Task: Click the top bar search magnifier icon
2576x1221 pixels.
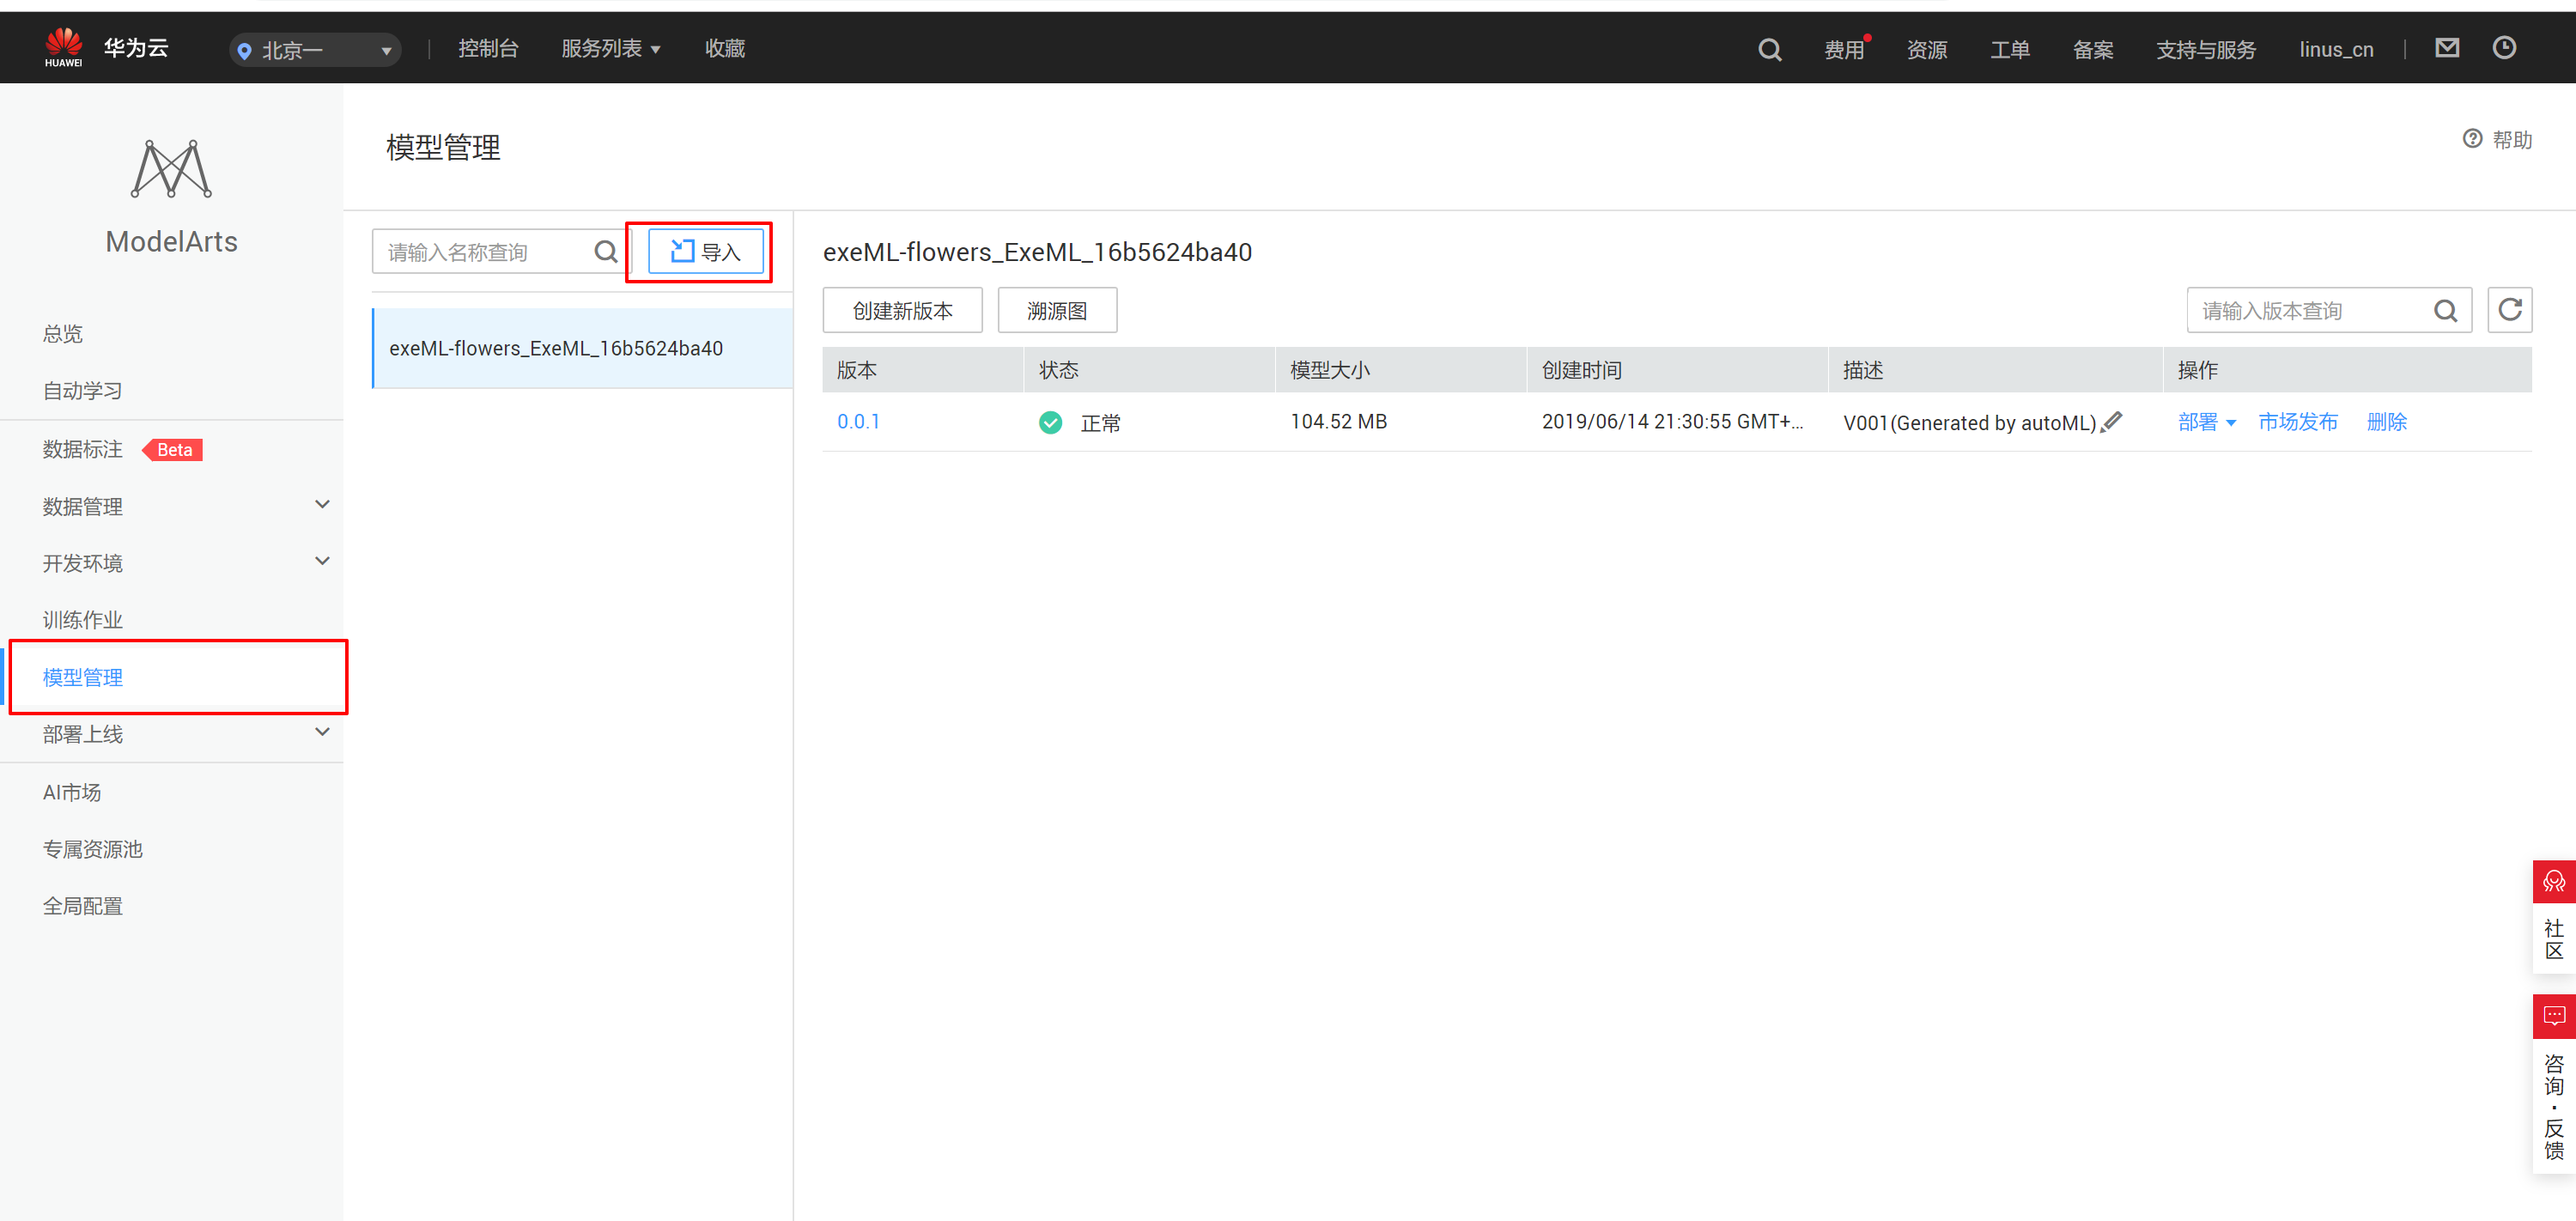Action: (x=1769, y=49)
